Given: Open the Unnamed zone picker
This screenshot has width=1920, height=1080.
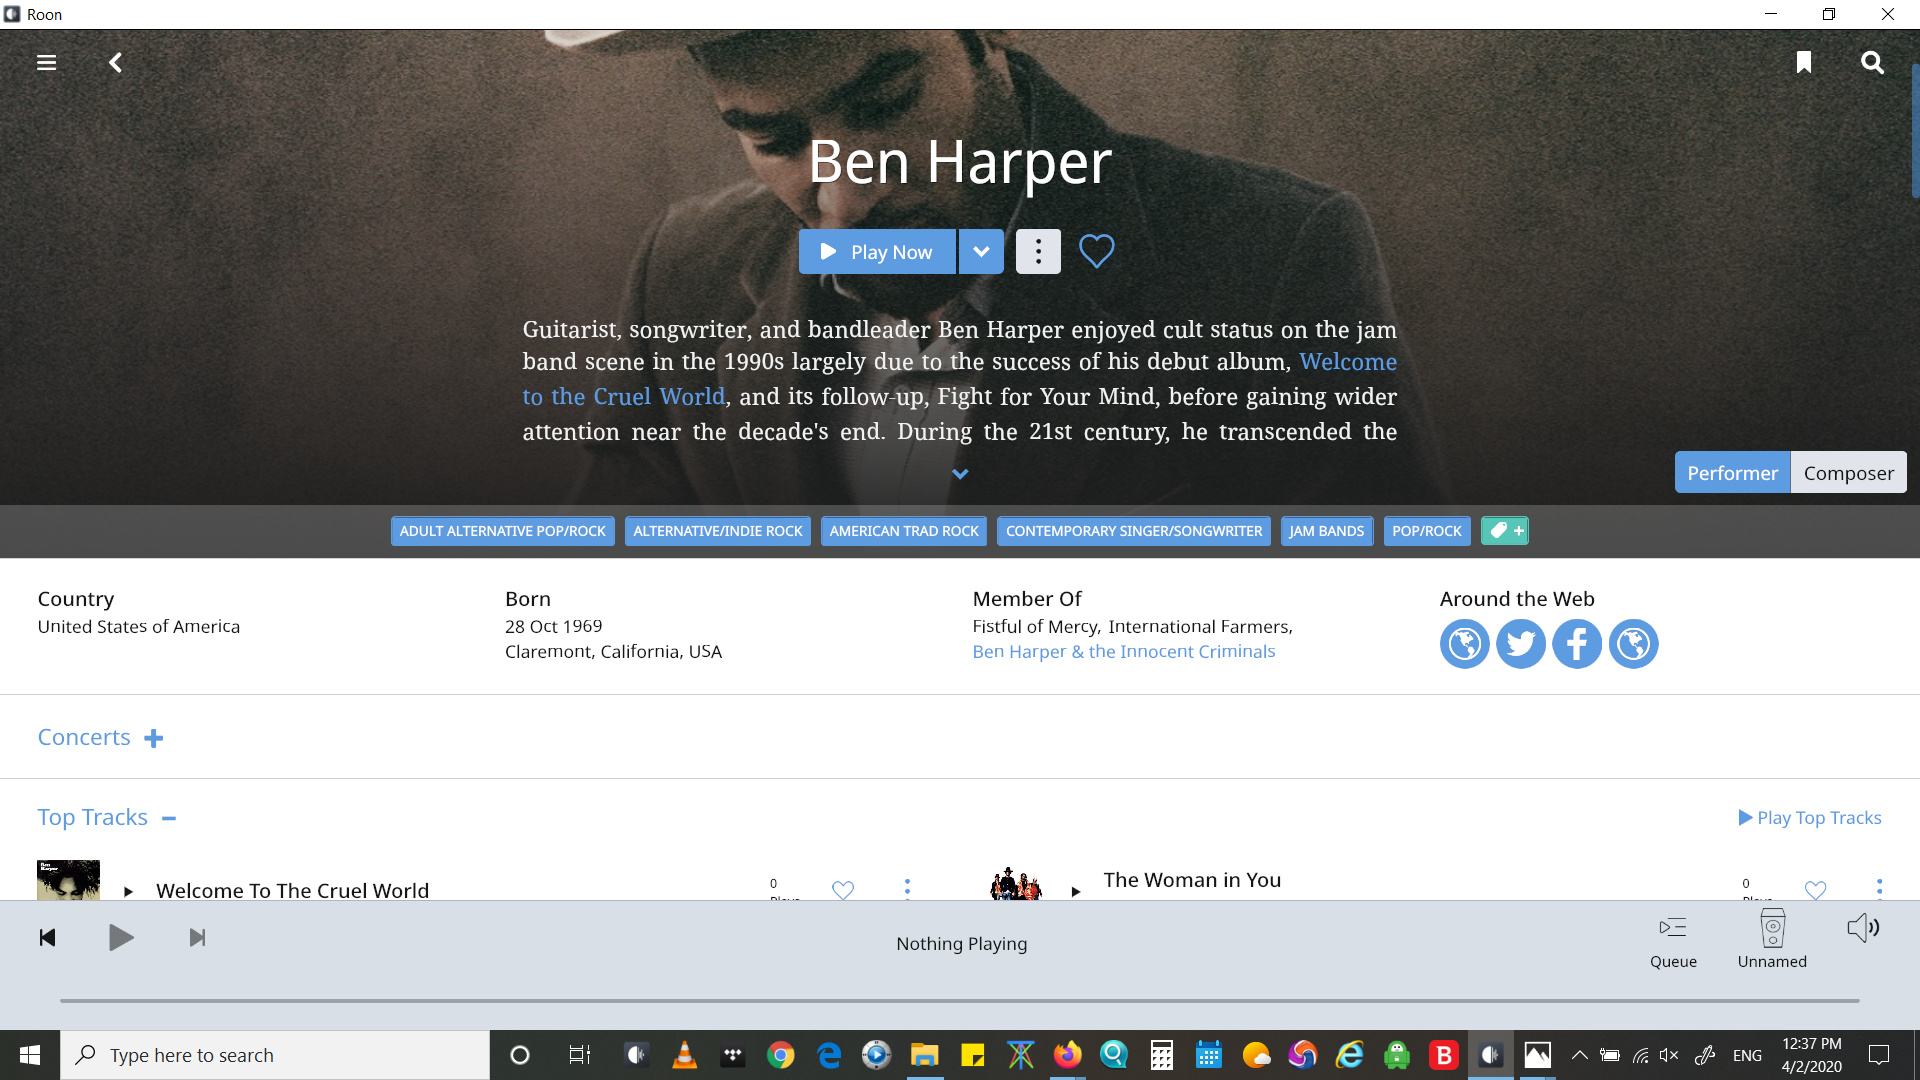Looking at the screenshot, I should point(1772,939).
